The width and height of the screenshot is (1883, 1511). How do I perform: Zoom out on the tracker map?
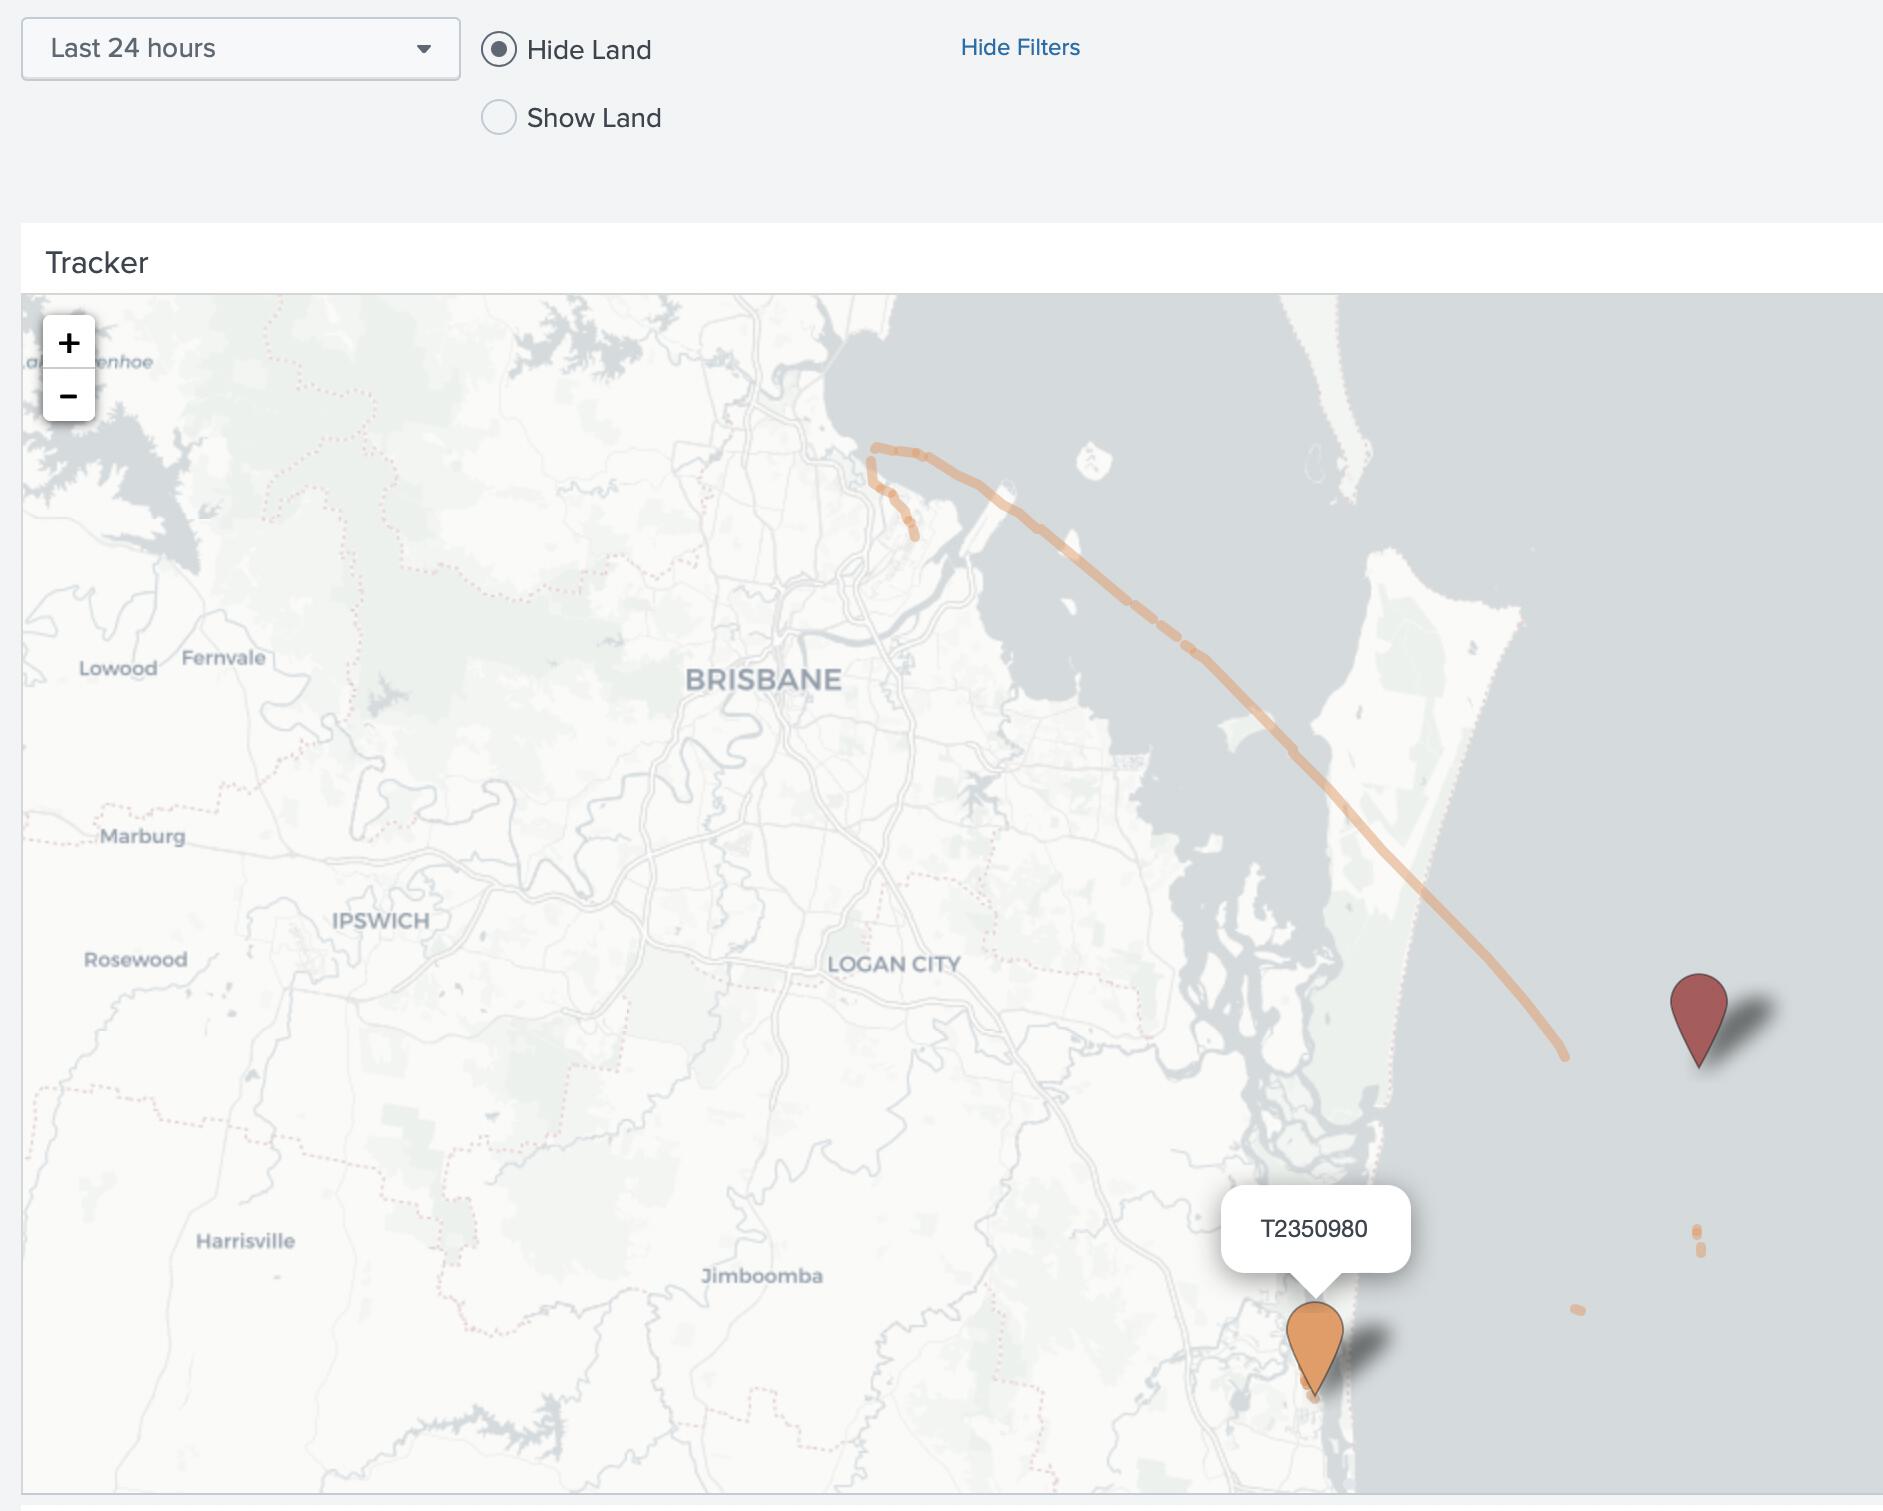(x=69, y=396)
